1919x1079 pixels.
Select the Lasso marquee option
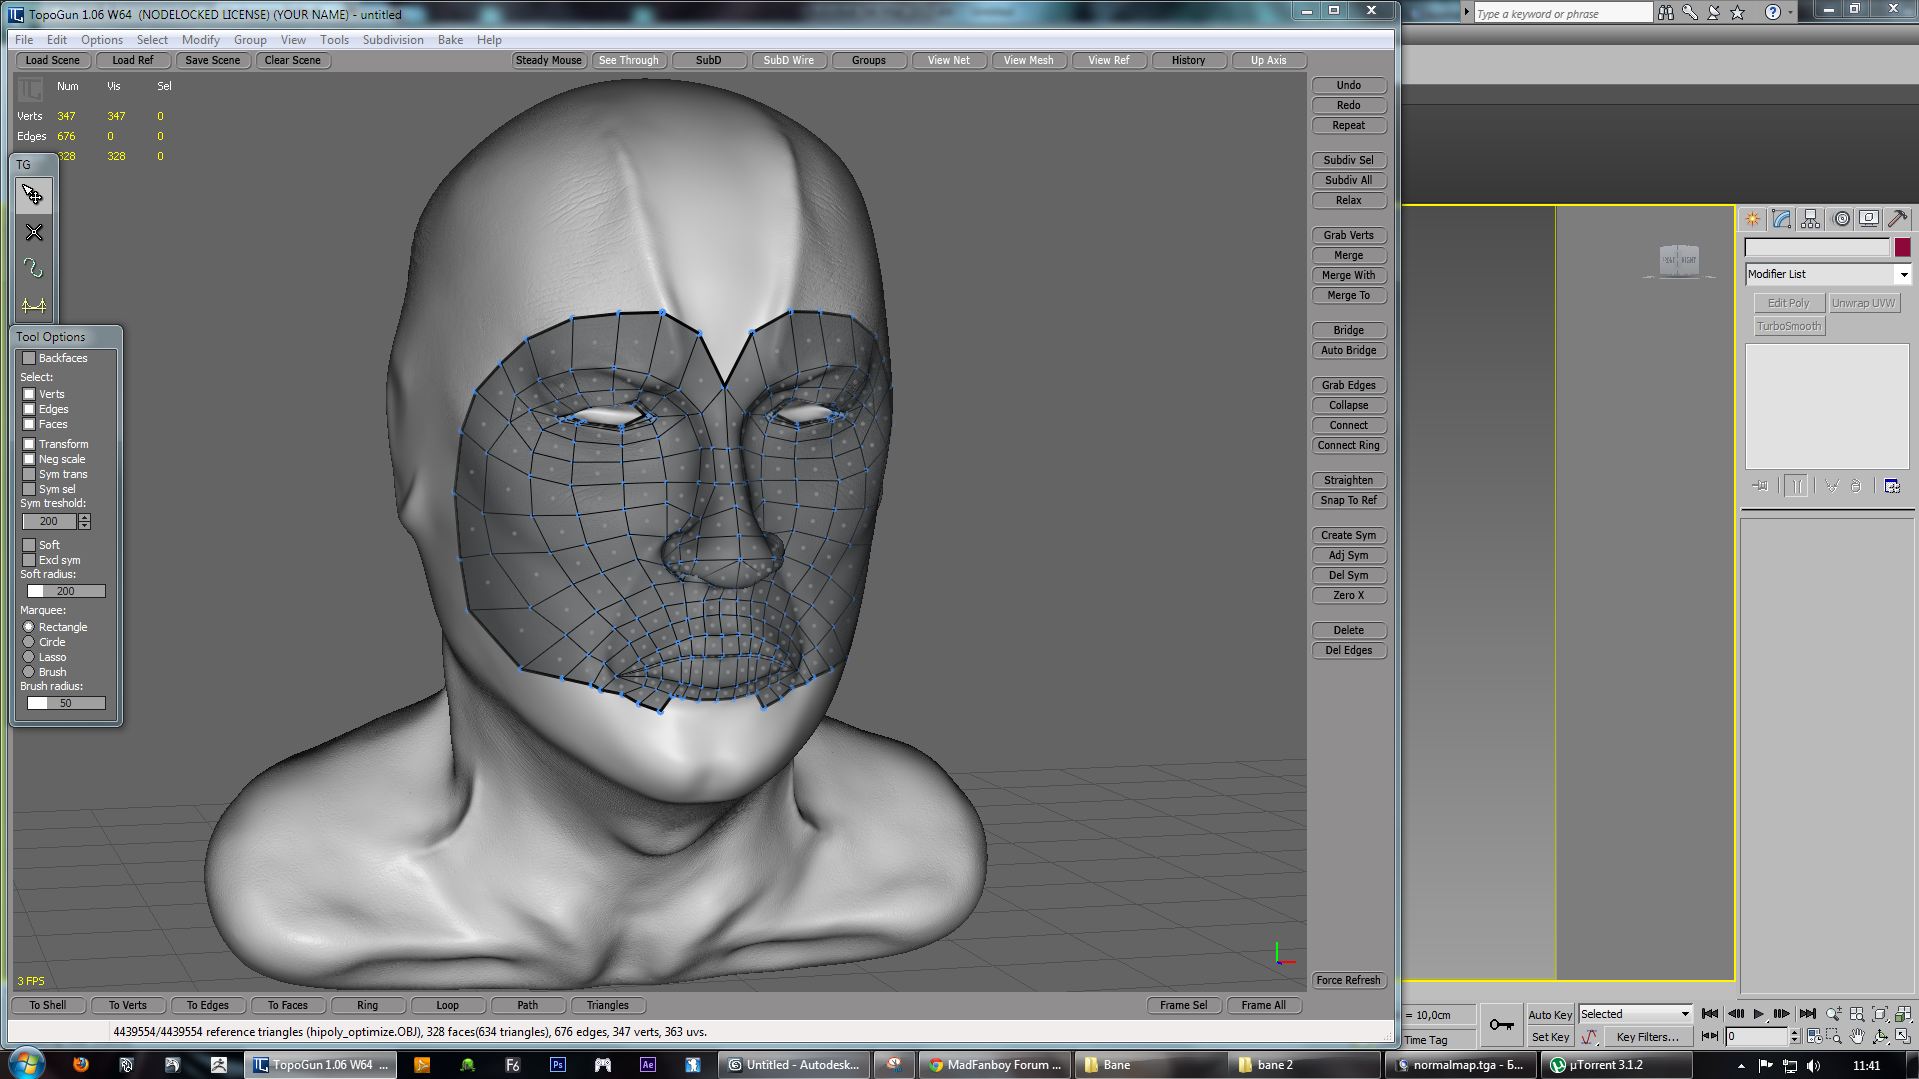pos(29,657)
